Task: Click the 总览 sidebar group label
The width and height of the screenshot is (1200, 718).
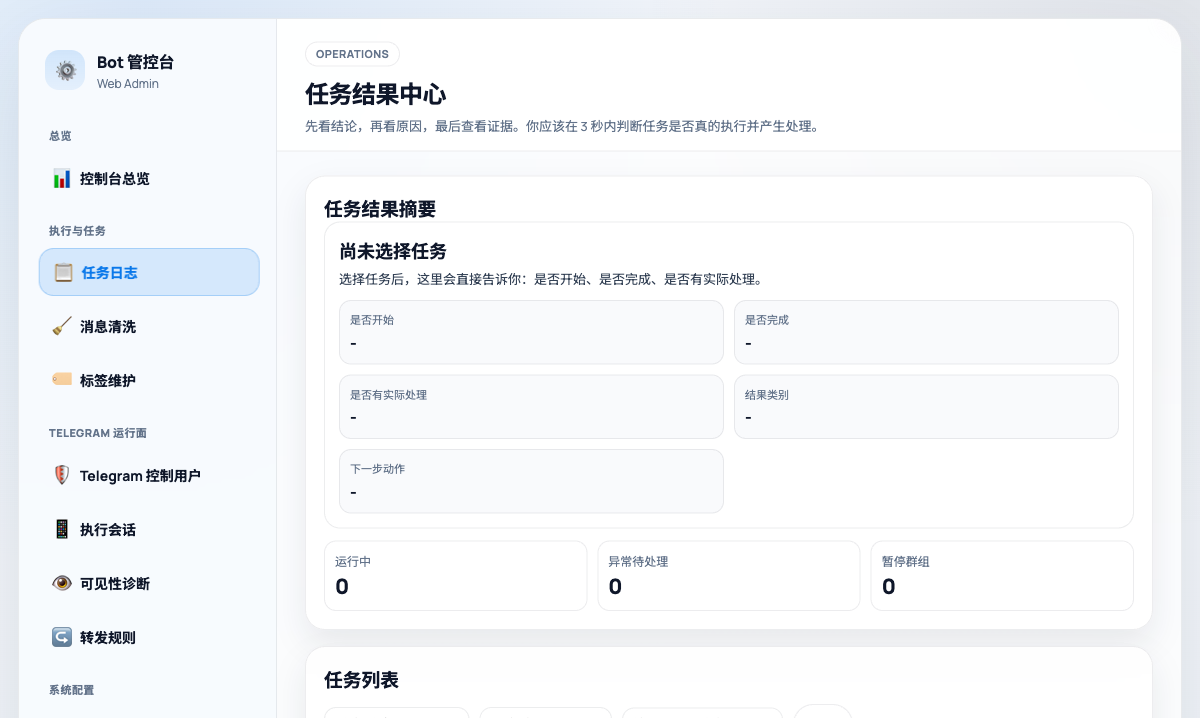Action: pos(60,136)
